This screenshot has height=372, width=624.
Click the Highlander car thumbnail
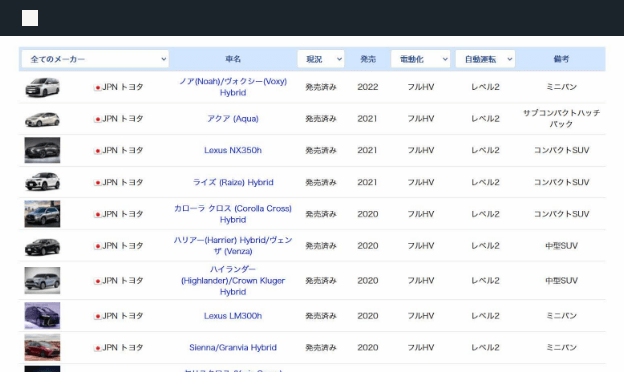(x=42, y=280)
